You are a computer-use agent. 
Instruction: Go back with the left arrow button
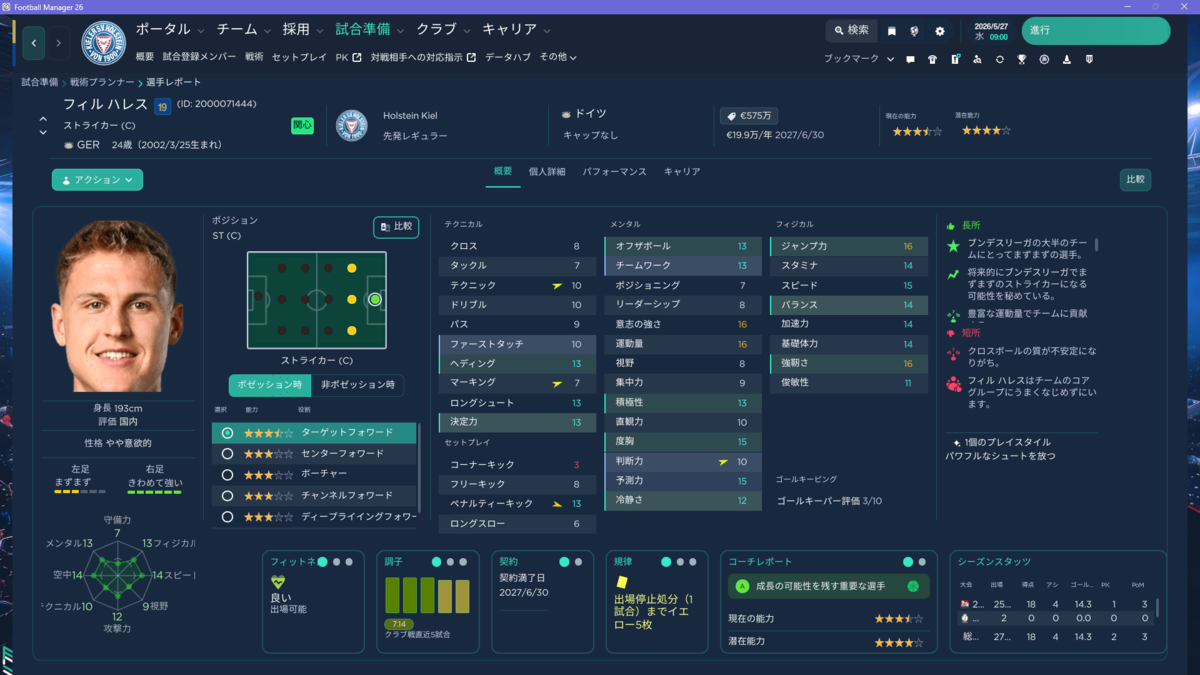(x=35, y=43)
